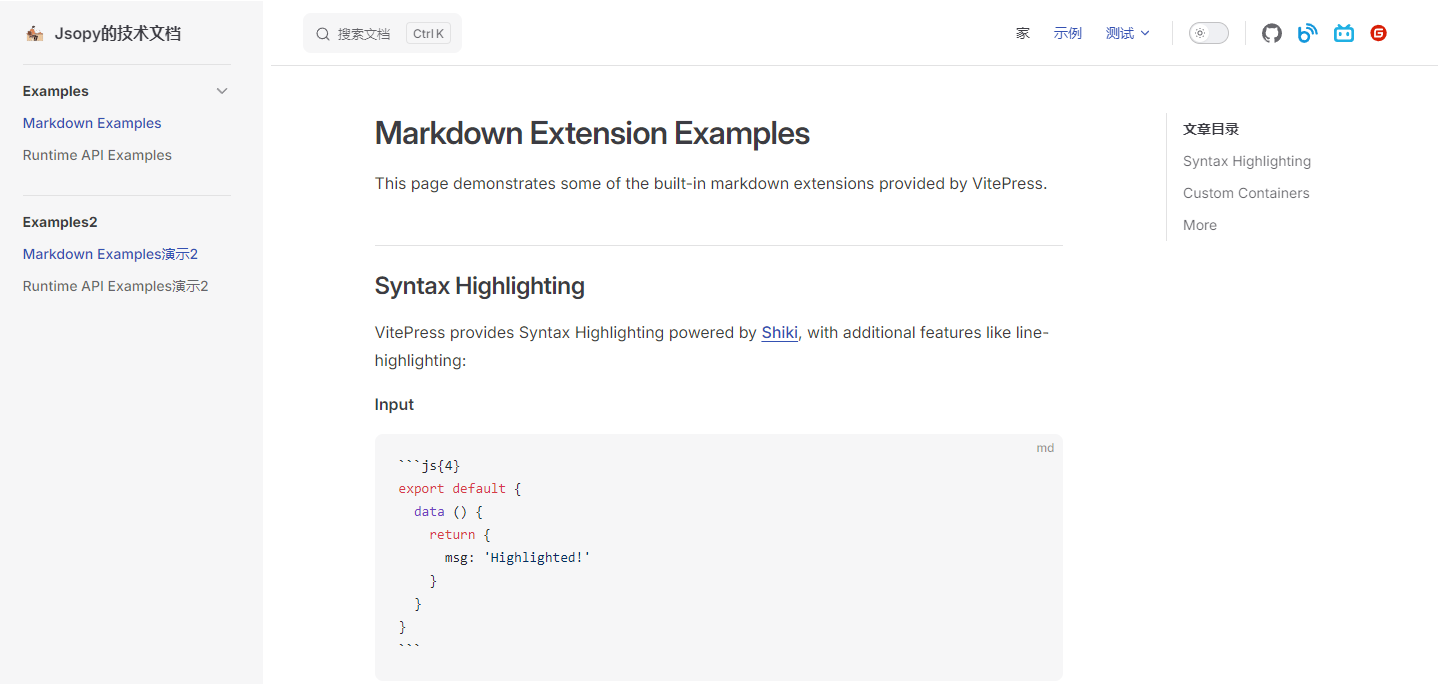Click the 'data () {' code line
Image resolution: width=1438 pixels, height=684 pixels.
click(x=449, y=511)
